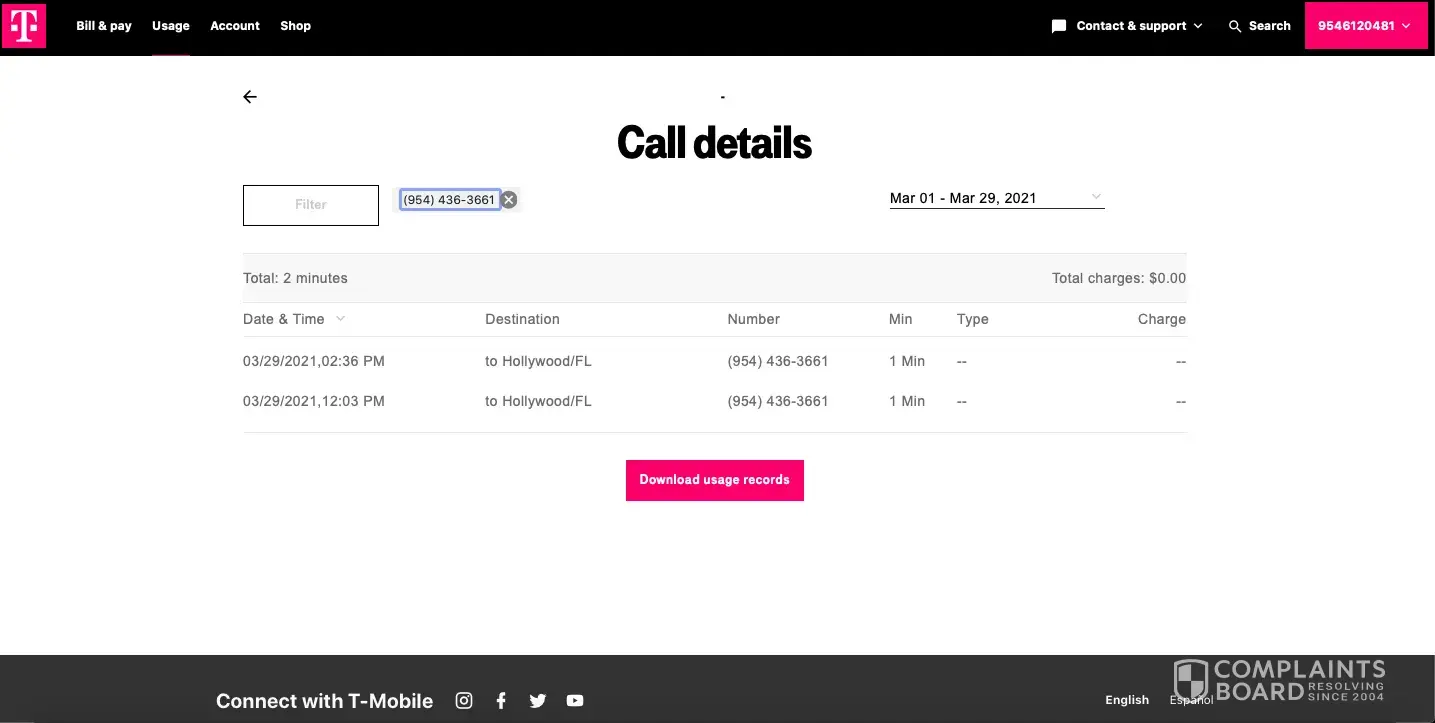
Task: Click '1 Min' in the 12:03 PM row
Action: coord(907,401)
